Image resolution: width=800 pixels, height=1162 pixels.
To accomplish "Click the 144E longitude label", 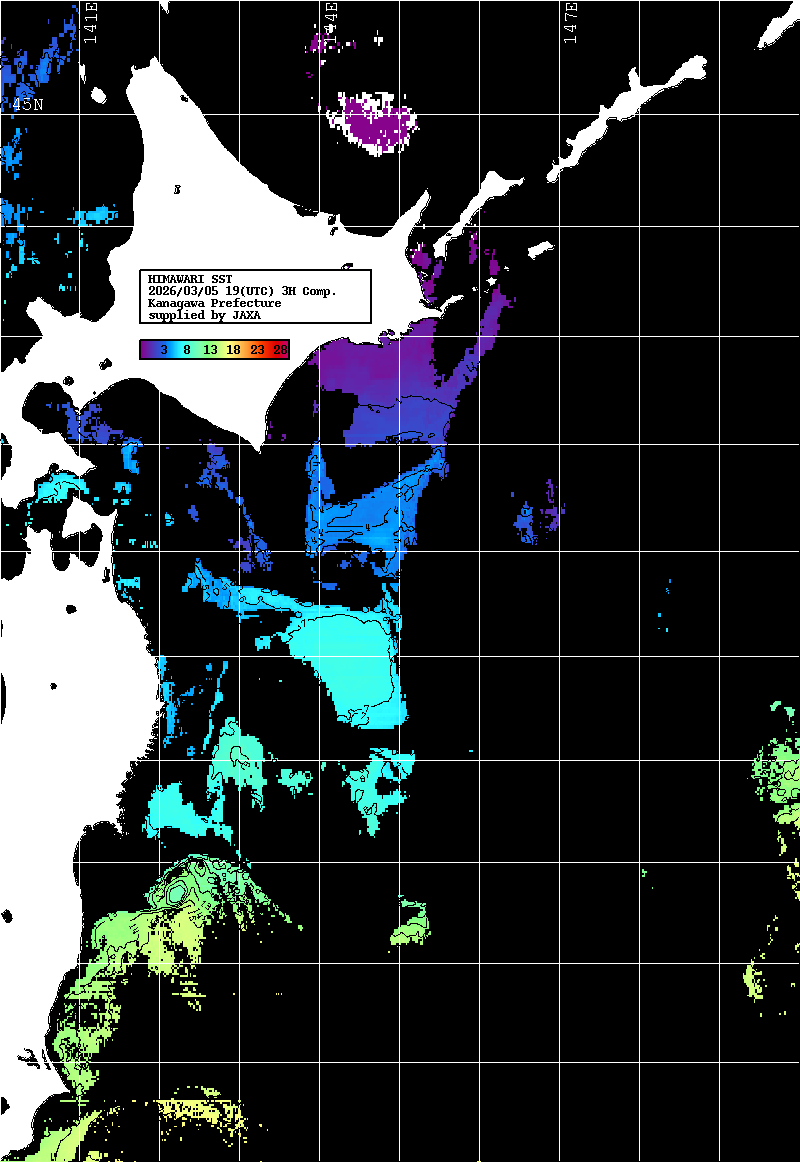I will pos(331,22).
